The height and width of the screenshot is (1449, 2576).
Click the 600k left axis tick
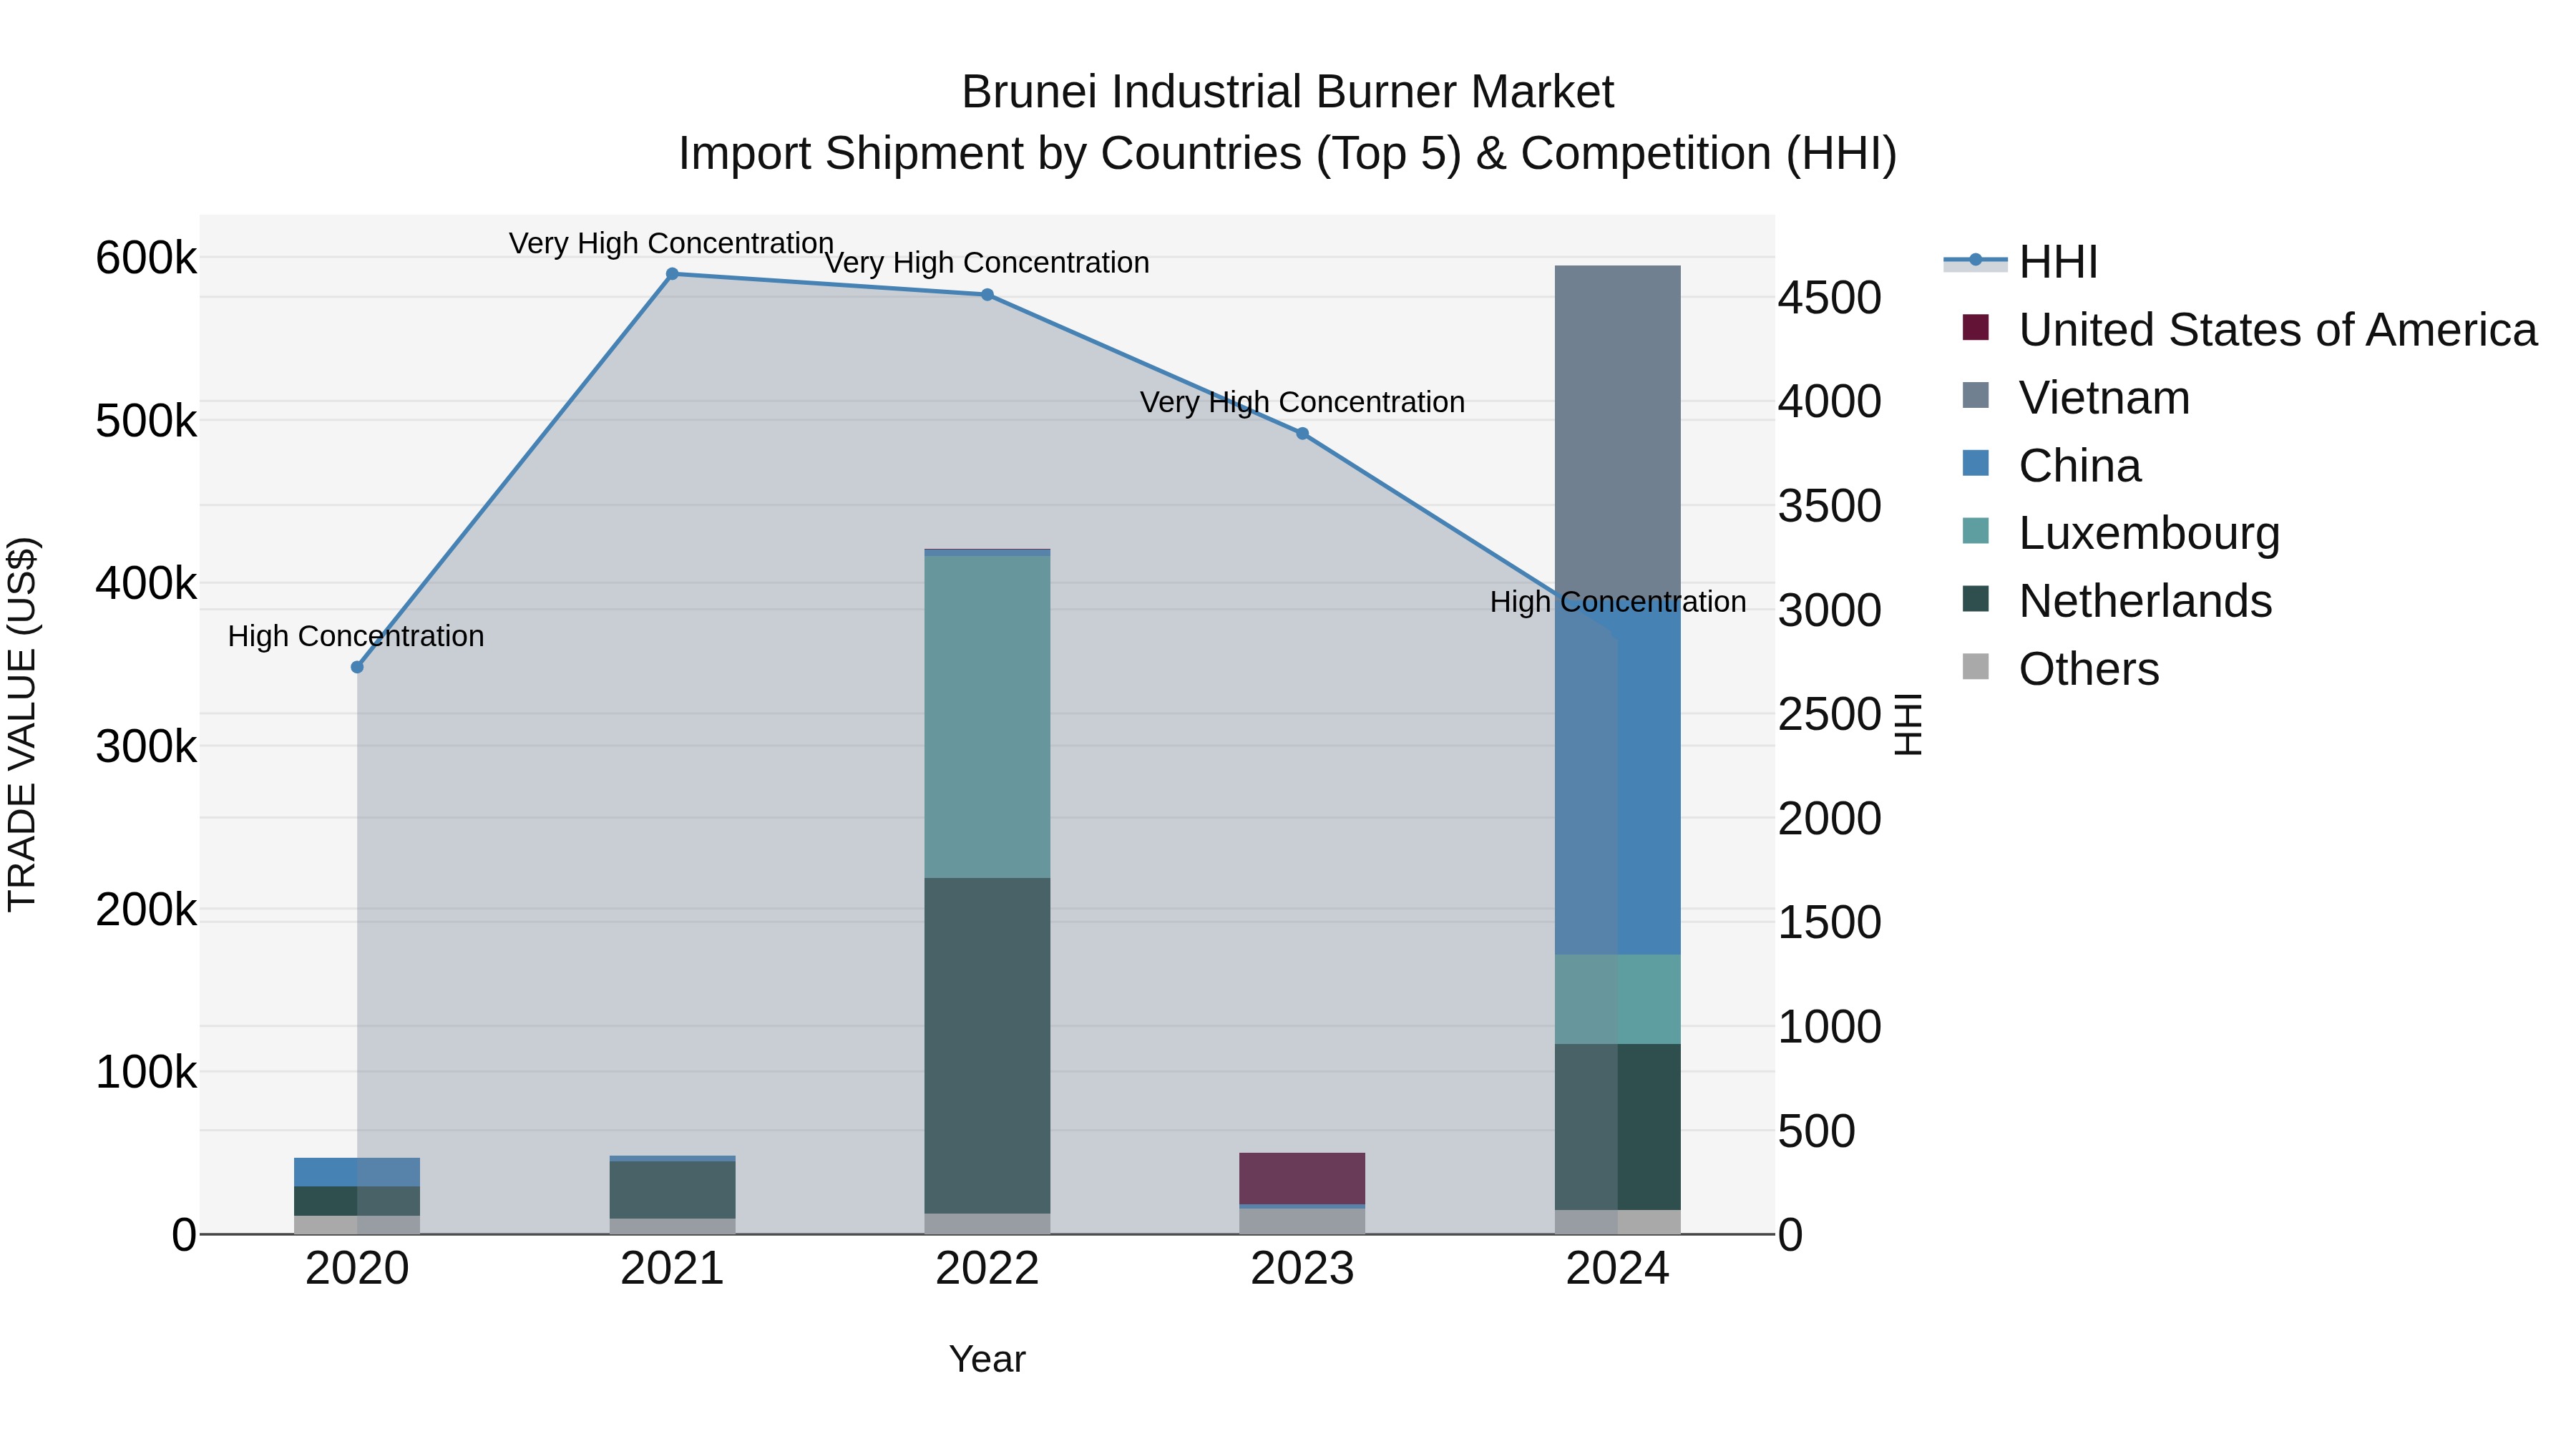[x=146, y=258]
